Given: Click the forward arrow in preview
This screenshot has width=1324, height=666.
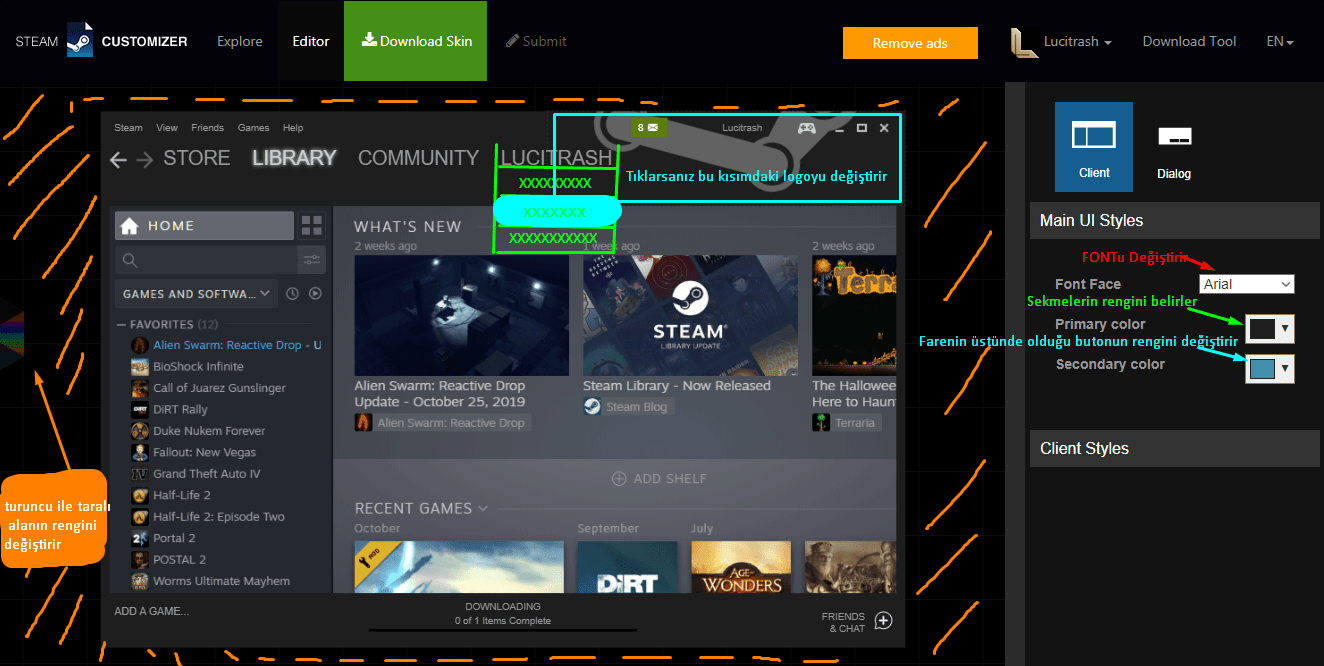Looking at the screenshot, I should 145,159.
